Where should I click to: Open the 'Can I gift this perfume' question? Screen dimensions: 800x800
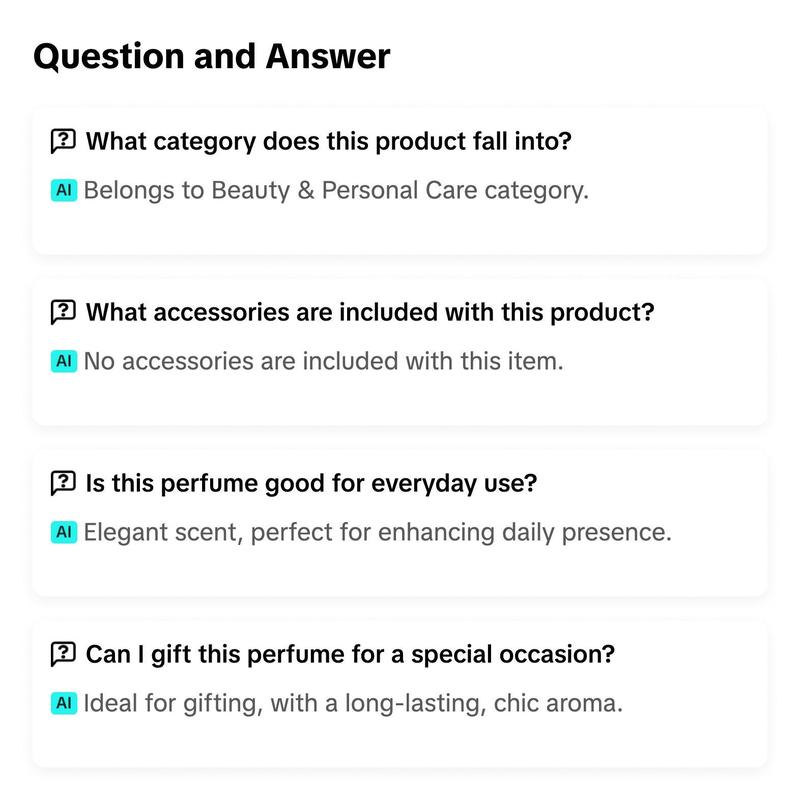click(350, 654)
